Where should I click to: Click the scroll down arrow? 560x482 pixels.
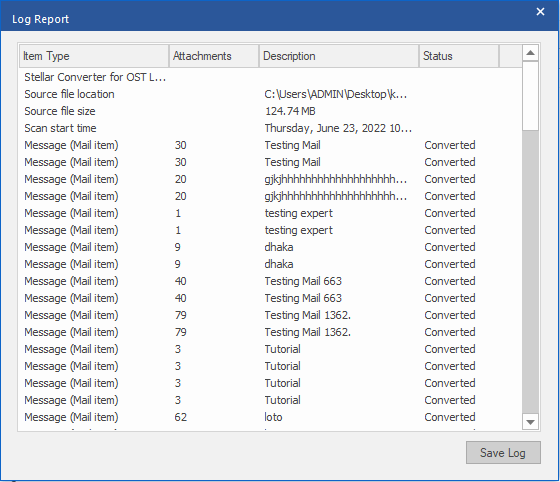530,422
